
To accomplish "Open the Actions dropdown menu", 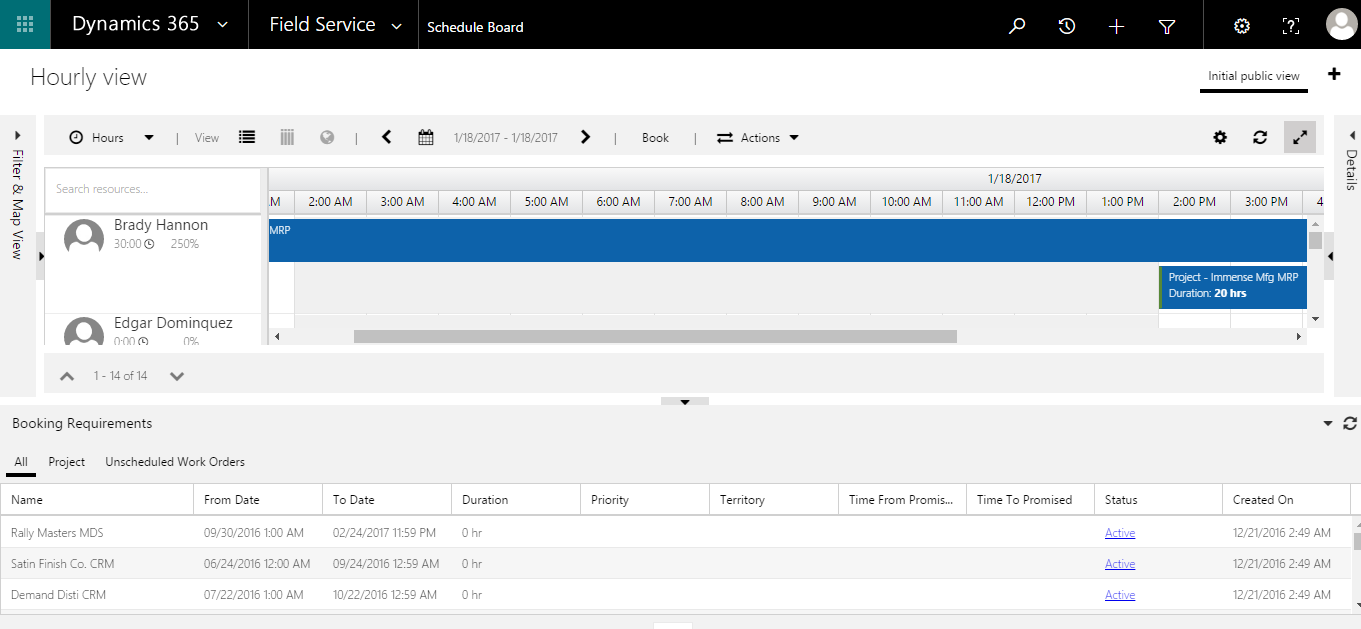I will click(x=758, y=138).
